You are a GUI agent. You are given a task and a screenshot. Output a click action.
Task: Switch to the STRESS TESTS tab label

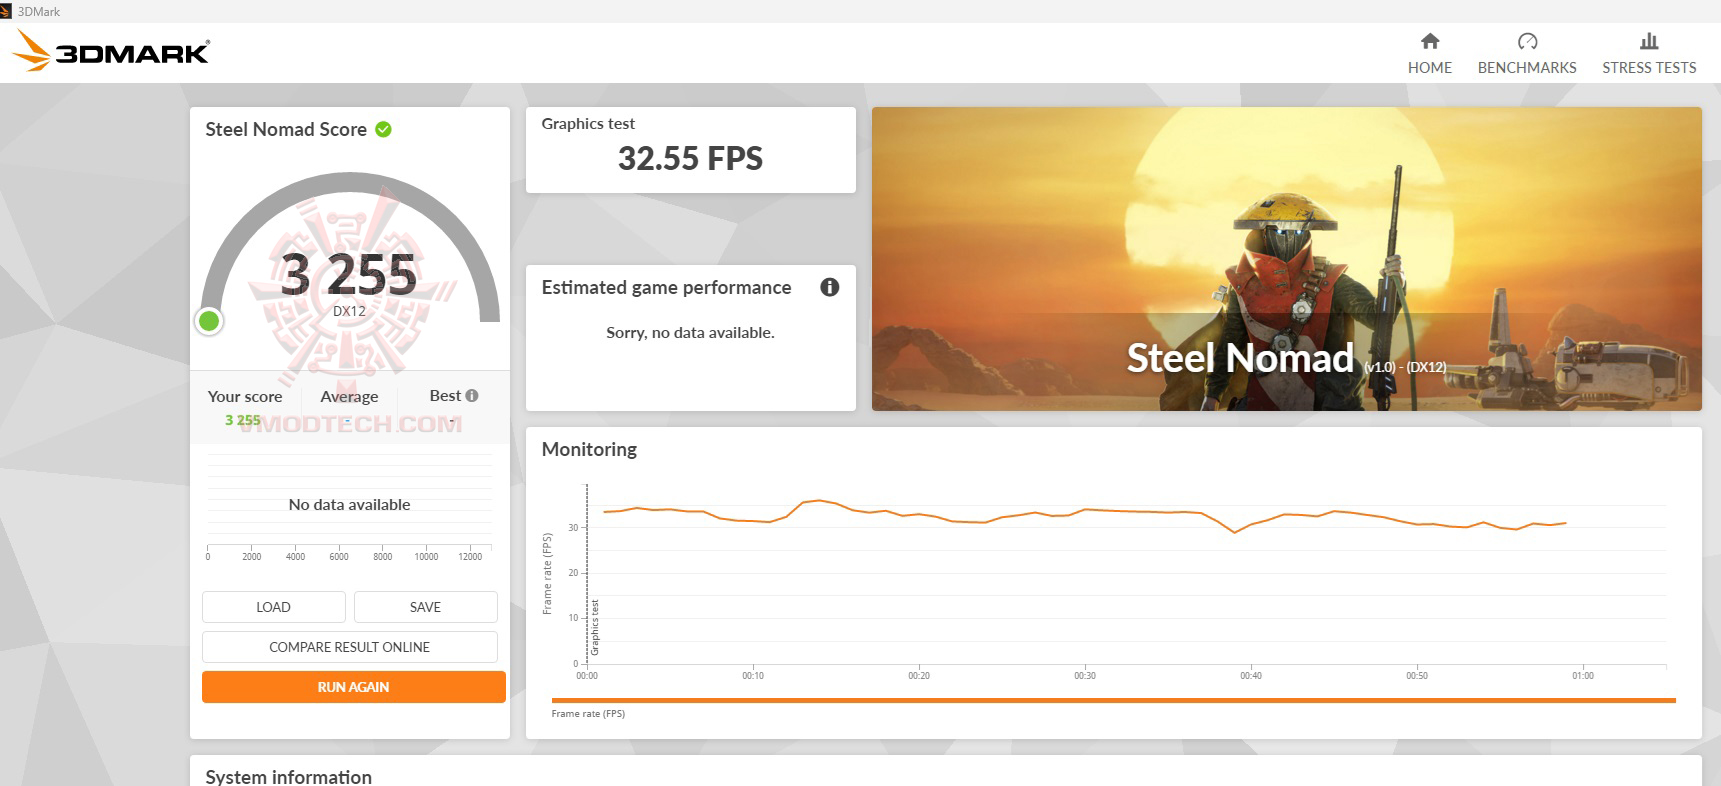click(x=1649, y=68)
